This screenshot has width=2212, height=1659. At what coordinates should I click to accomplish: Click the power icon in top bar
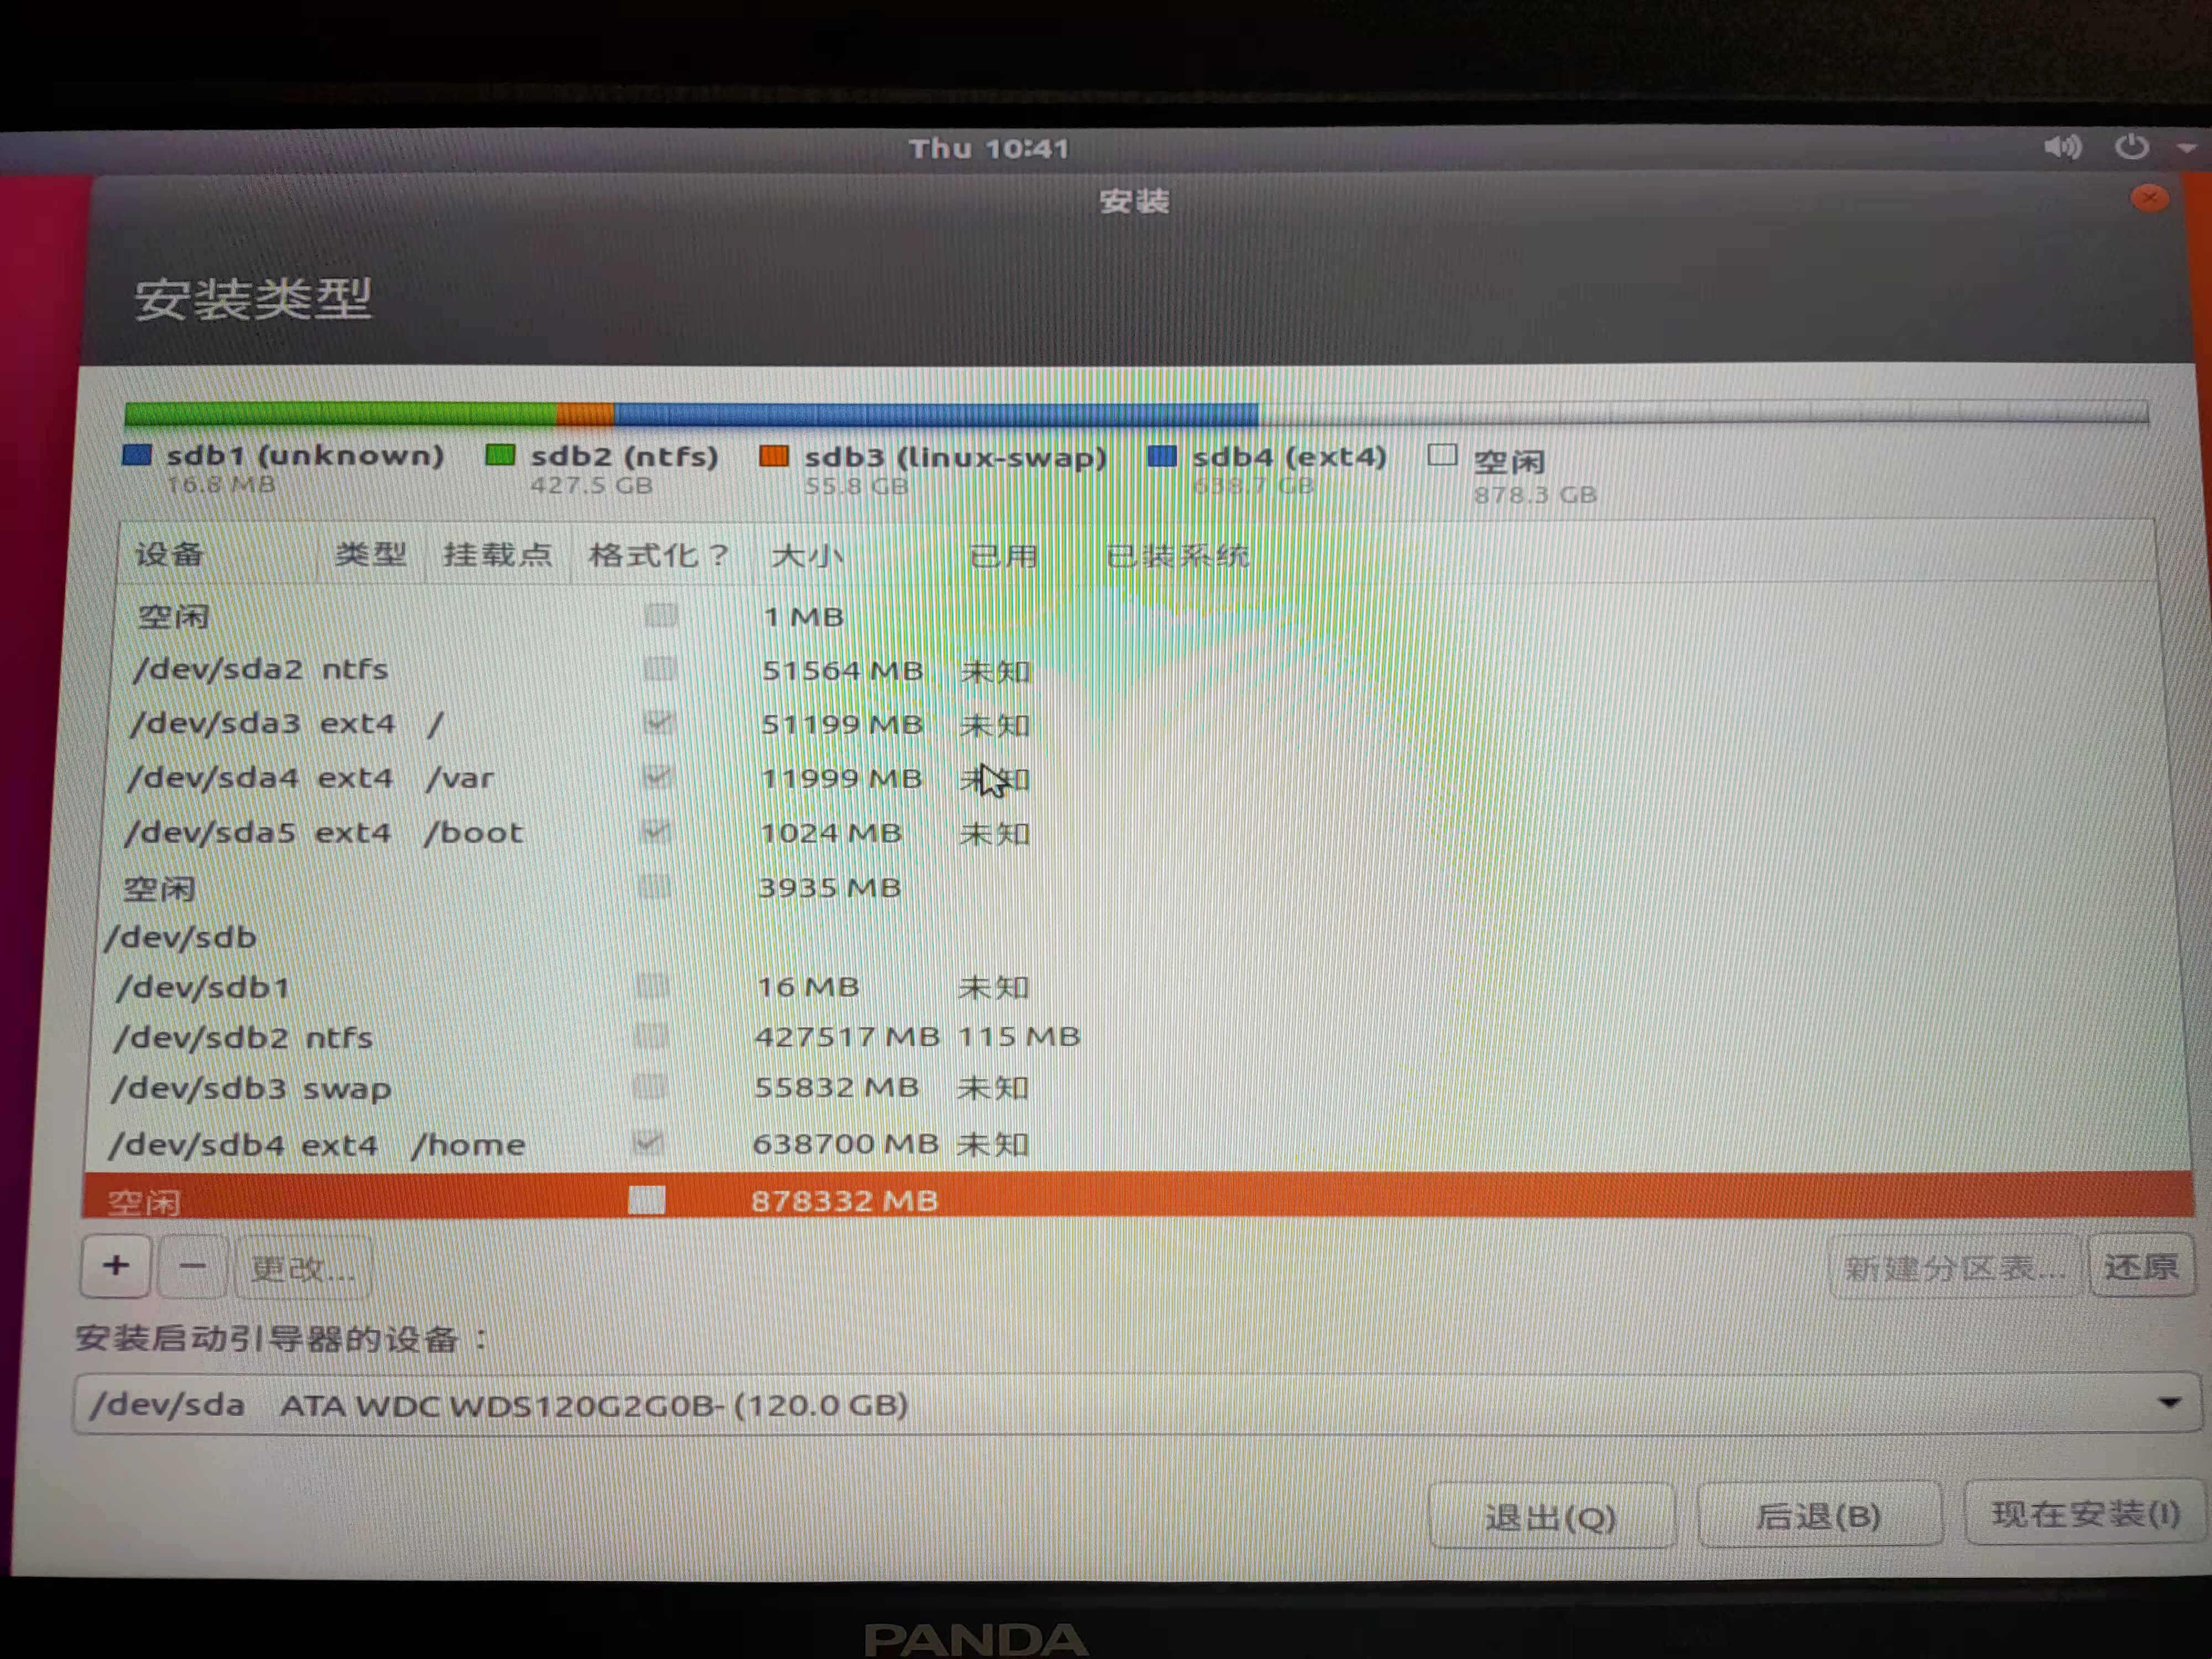click(2131, 147)
